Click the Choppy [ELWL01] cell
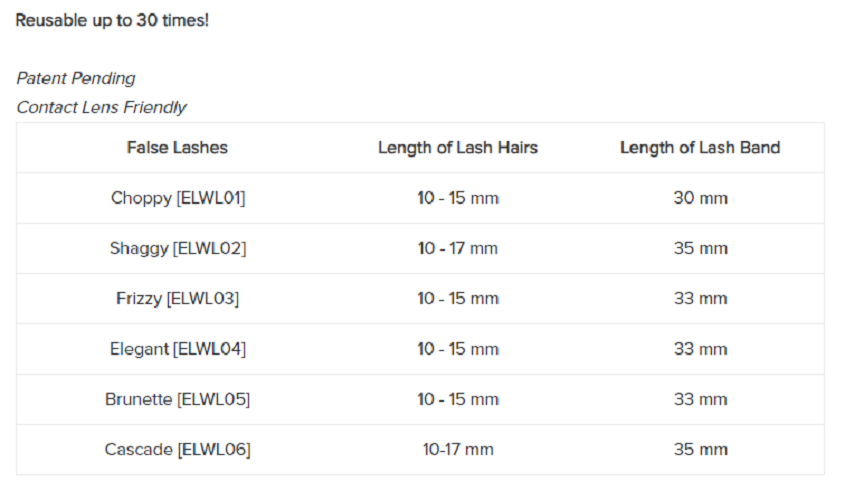Viewport: 845px width, 500px height. (x=178, y=198)
